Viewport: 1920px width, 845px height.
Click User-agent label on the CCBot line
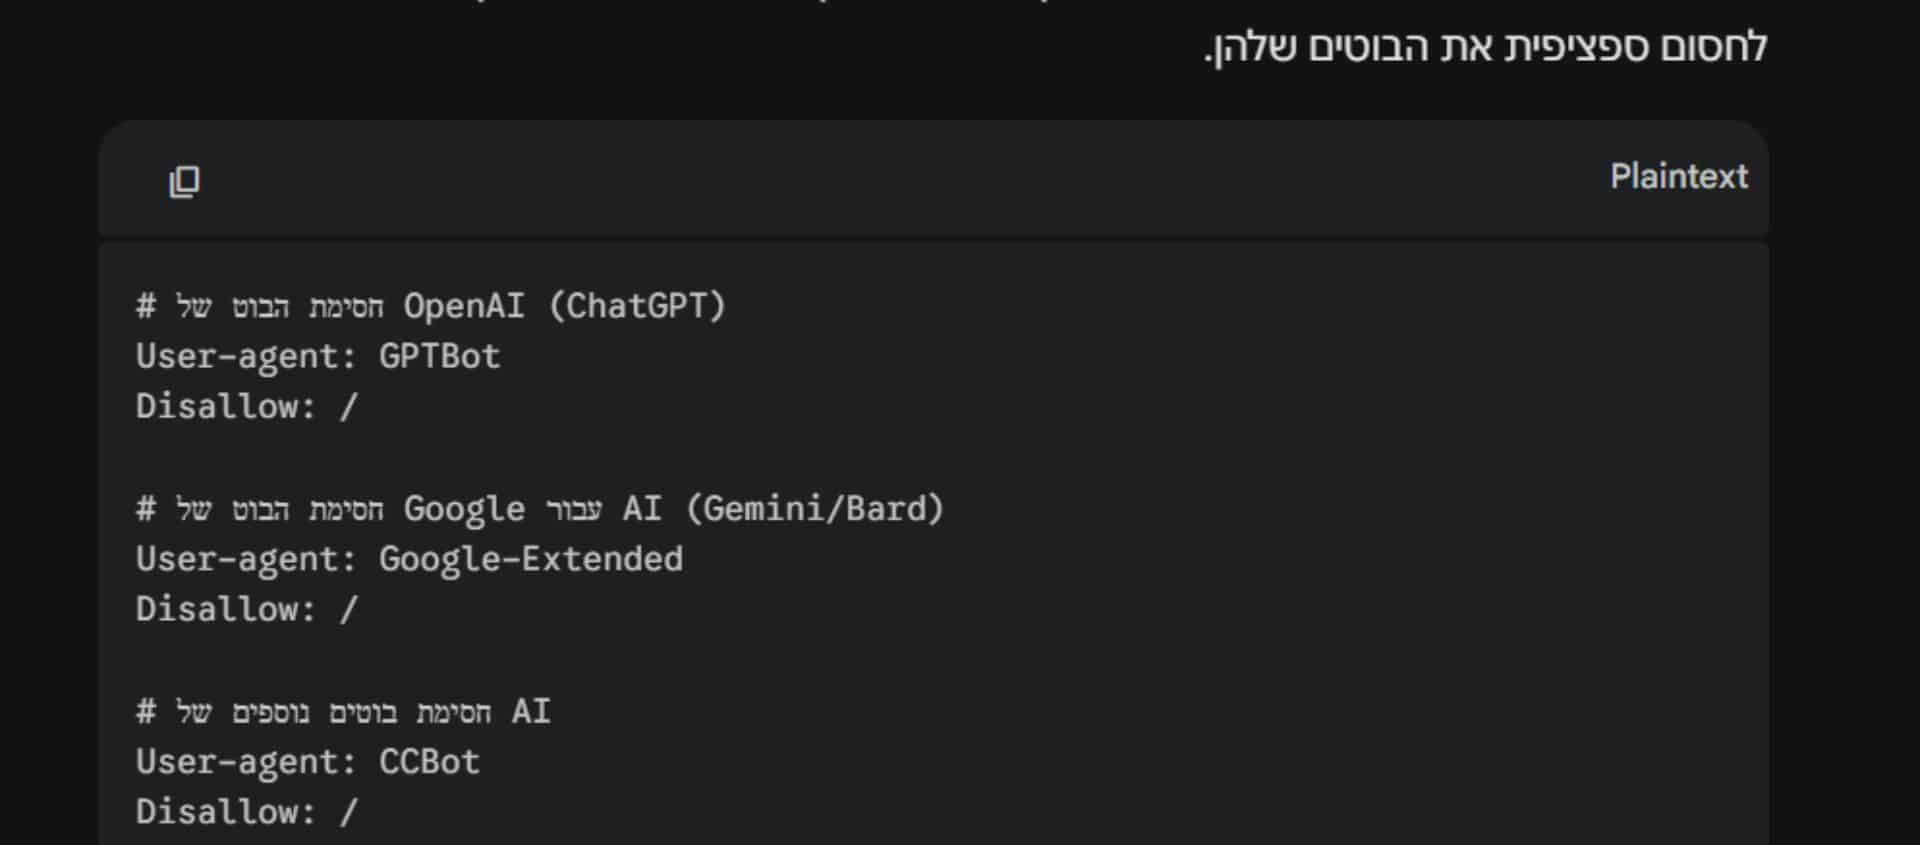click(245, 762)
